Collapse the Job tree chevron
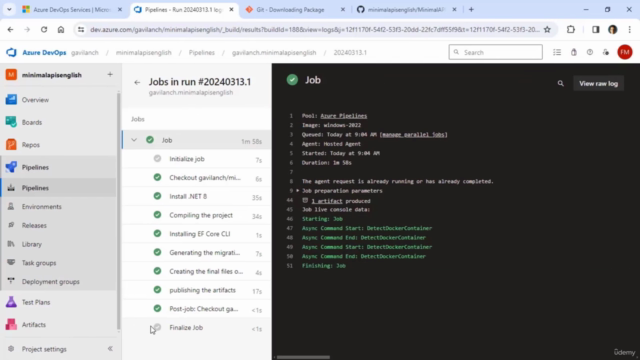Image resolution: width=640 pixels, height=360 pixels. point(134,140)
